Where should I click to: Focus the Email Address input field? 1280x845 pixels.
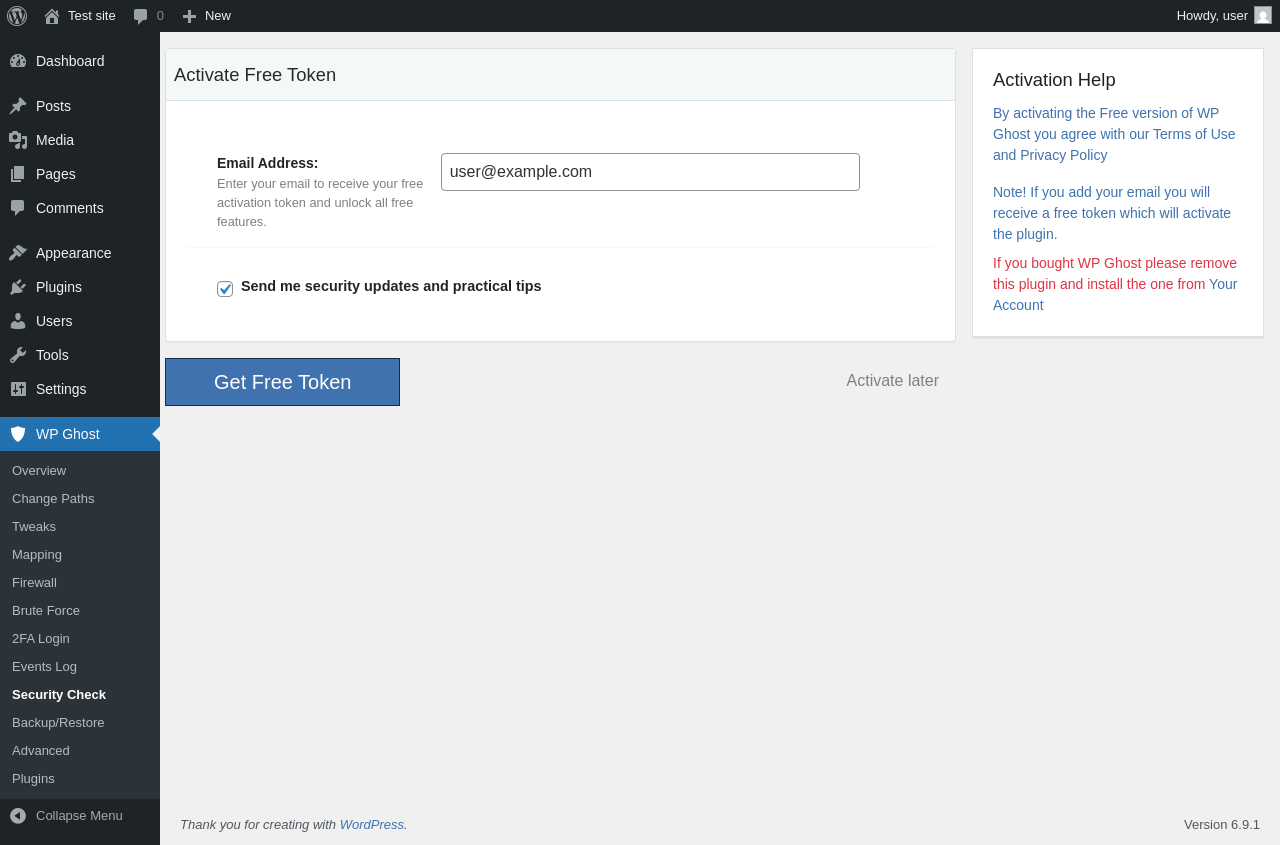point(650,172)
